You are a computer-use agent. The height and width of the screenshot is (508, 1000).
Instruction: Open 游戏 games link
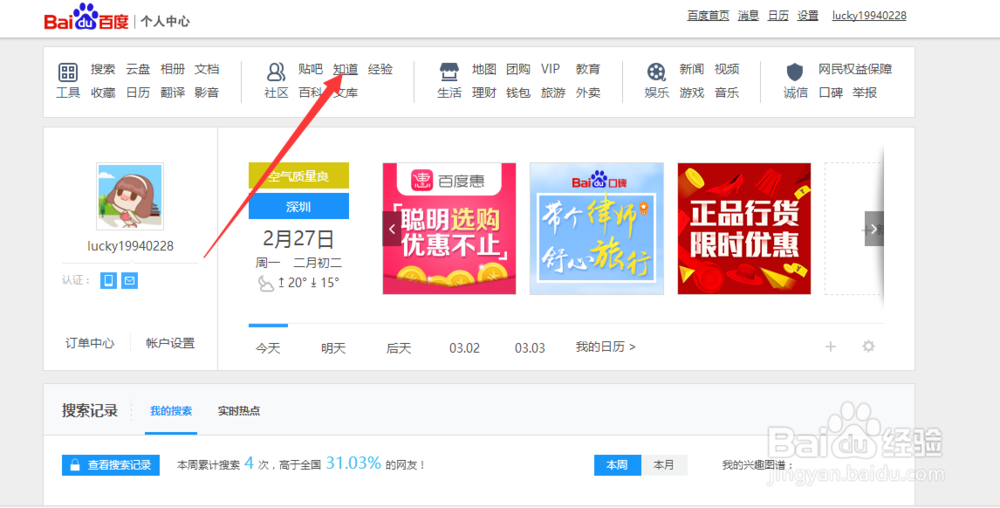(691, 92)
